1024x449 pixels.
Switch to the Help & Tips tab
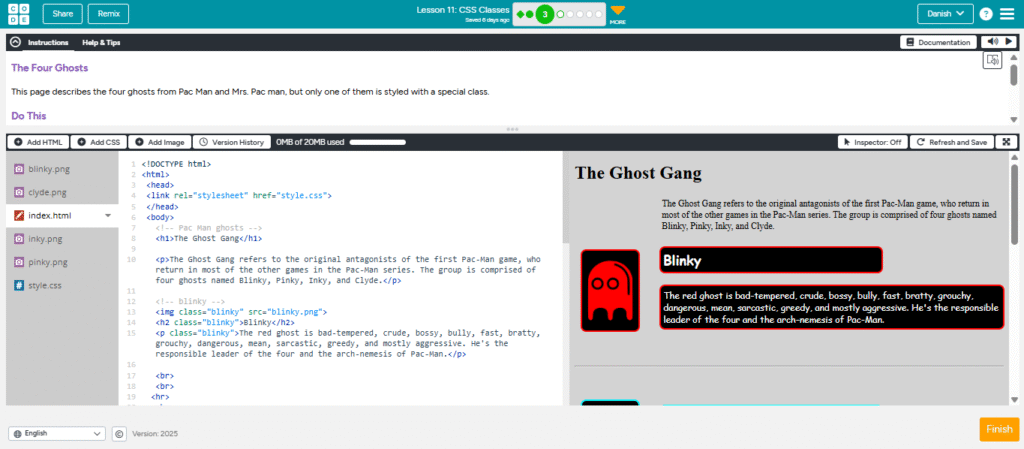point(101,43)
